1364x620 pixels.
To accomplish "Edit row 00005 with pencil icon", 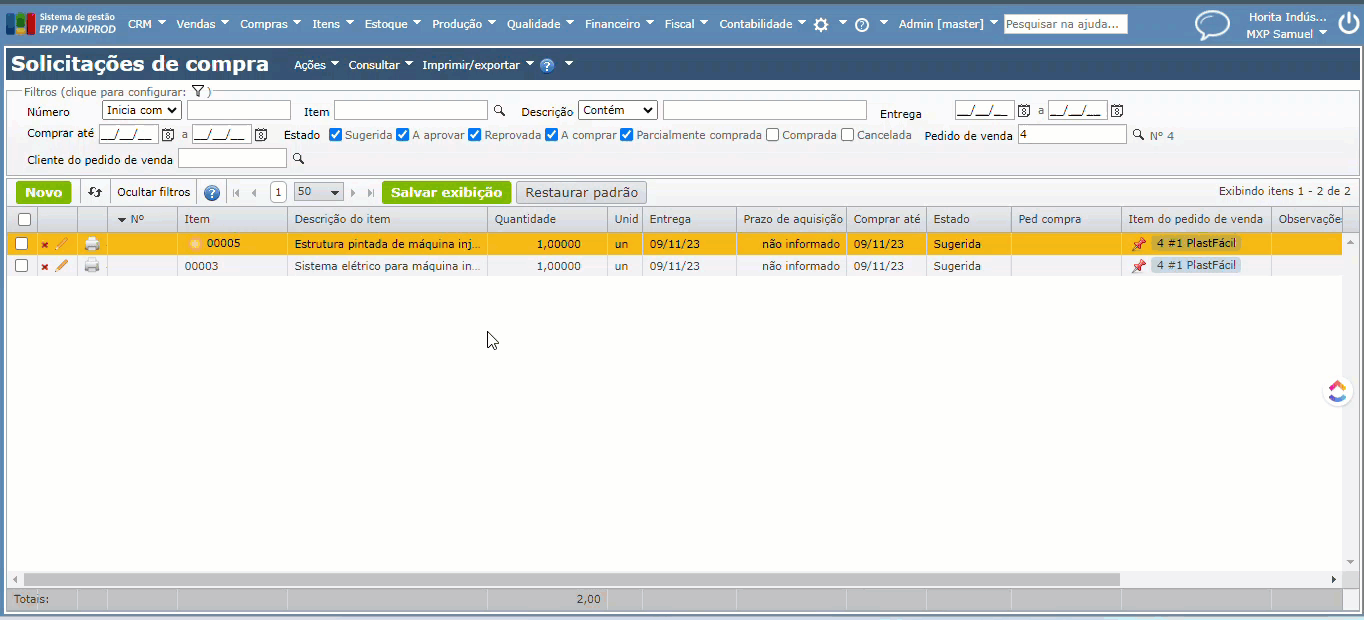I will 62,243.
